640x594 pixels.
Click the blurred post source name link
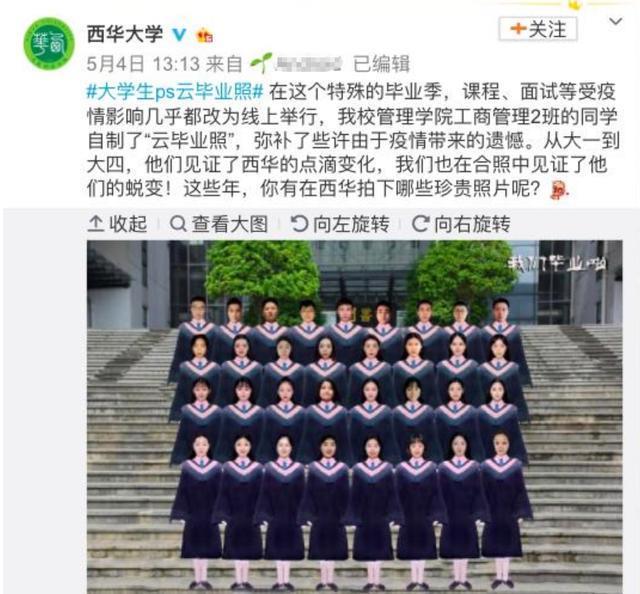coord(308,64)
